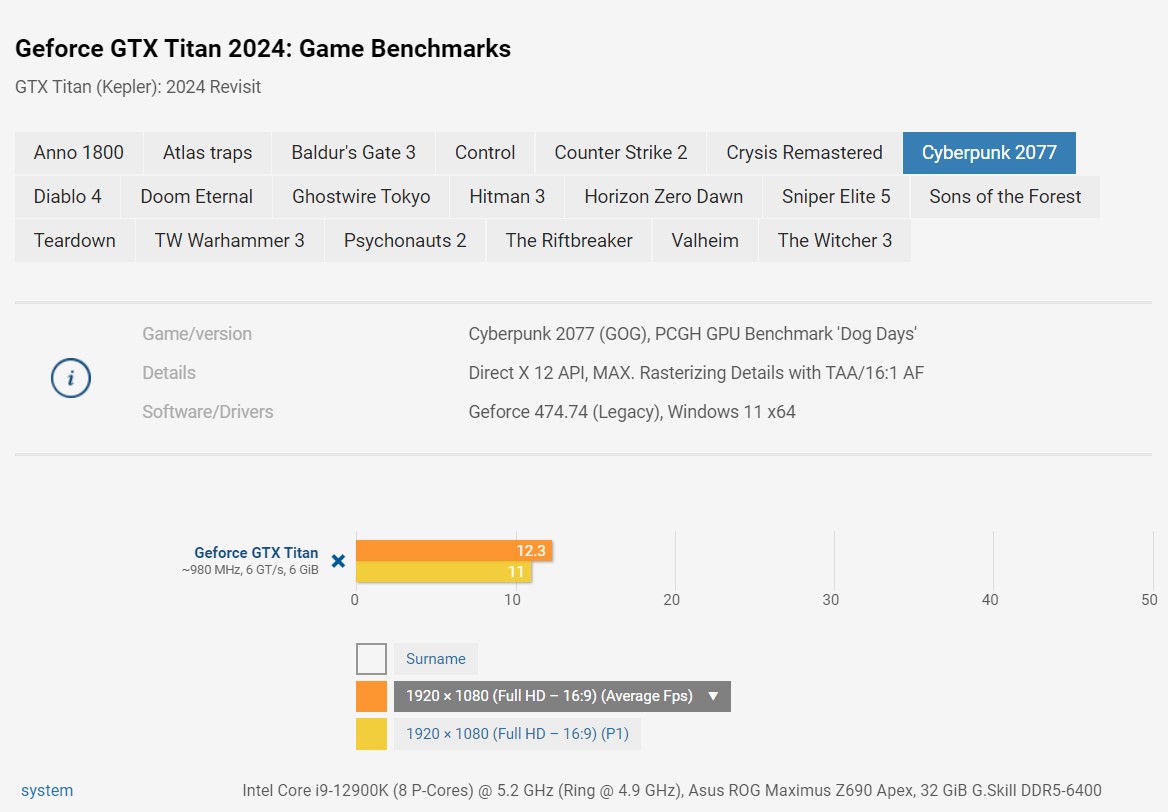The image size is (1168, 812).
Task: View Doom Eternal benchmark tab
Action: tap(197, 197)
